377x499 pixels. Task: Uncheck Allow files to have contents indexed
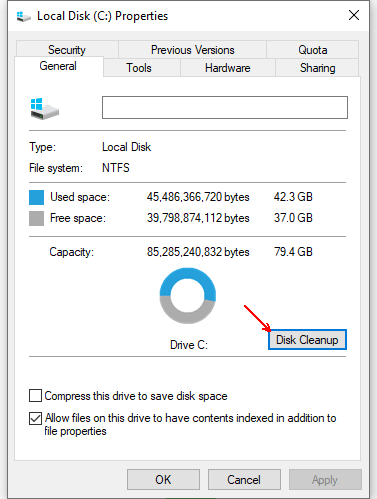click(x=35, y=418)
